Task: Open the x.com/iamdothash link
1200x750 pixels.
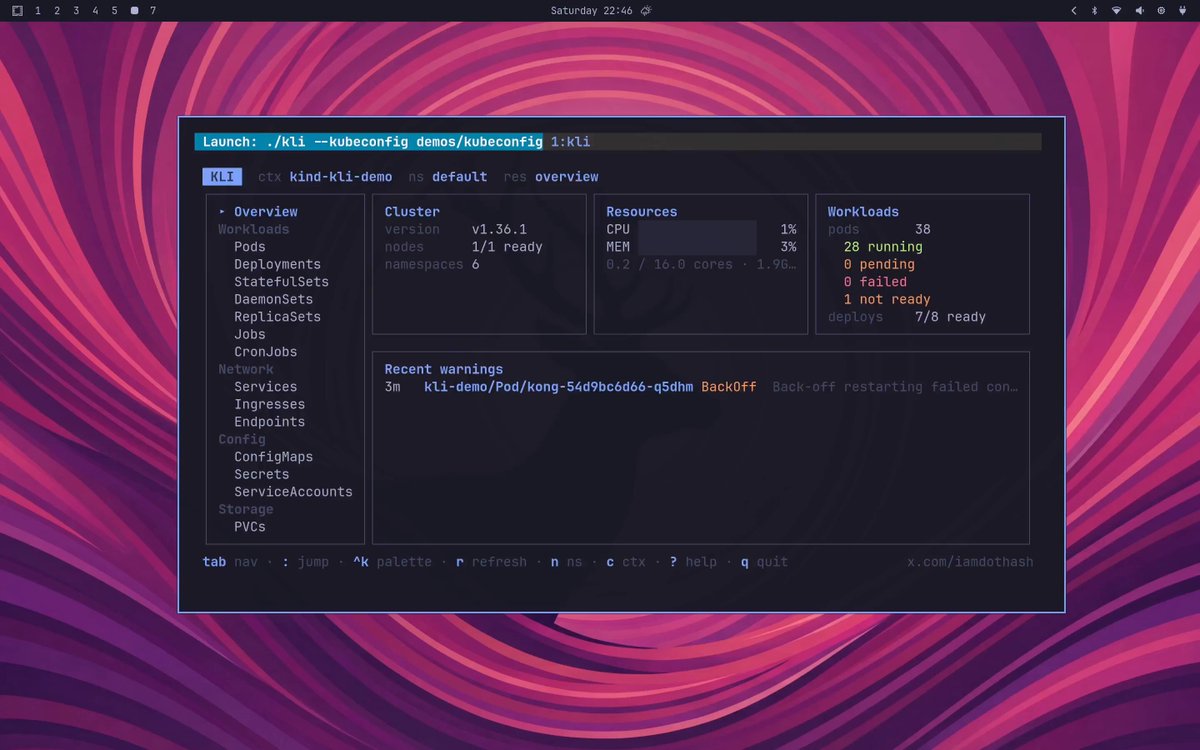Action: (x=970, y=562)
